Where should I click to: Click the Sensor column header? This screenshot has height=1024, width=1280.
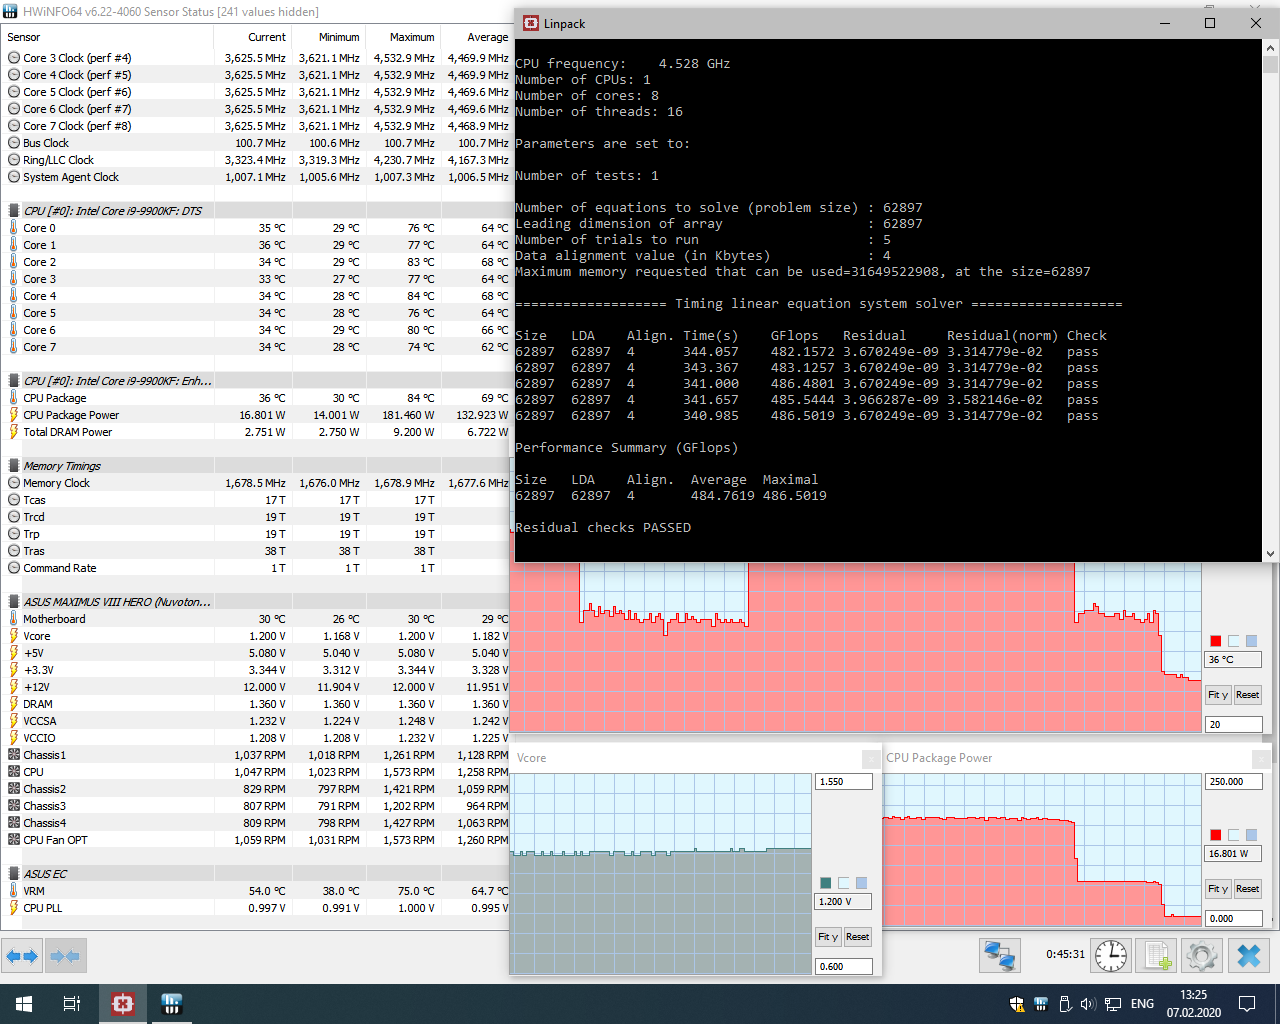click(x=107, y=37)
